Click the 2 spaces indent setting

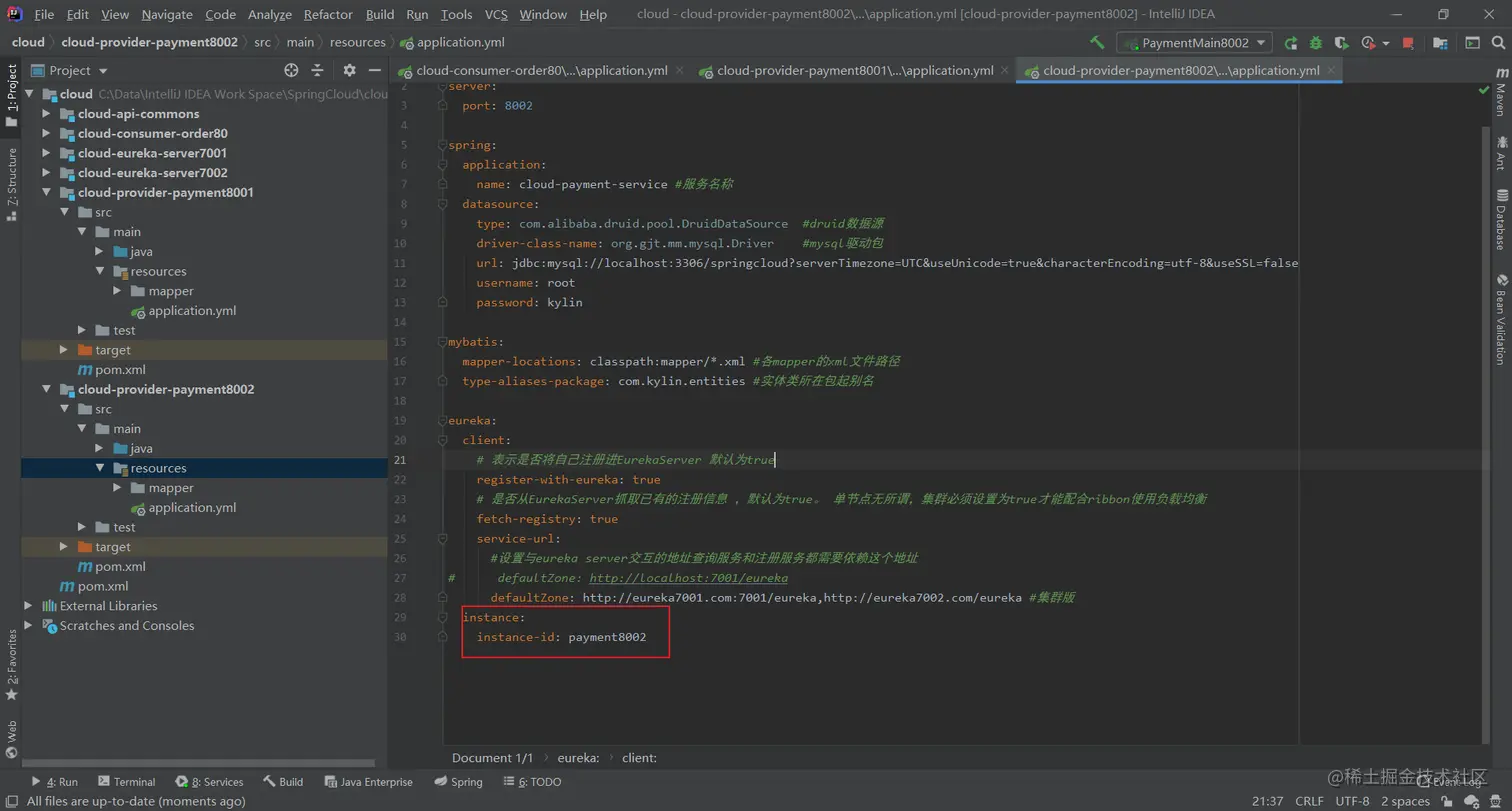click(1405, 801)
